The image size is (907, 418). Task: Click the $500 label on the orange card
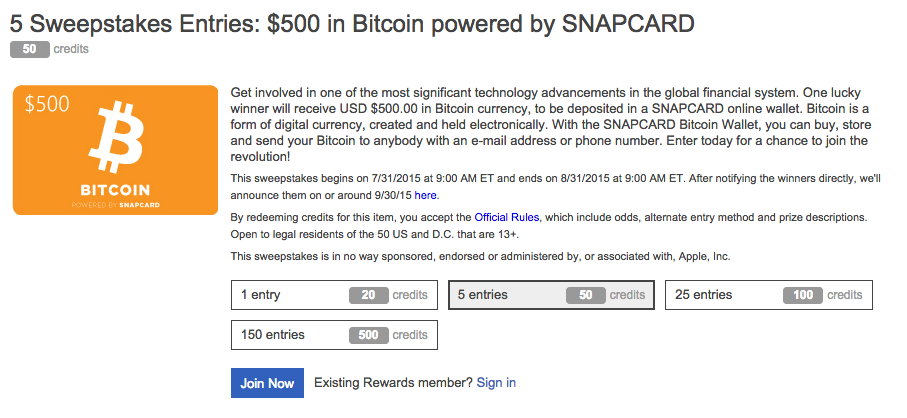pos(47,104)
